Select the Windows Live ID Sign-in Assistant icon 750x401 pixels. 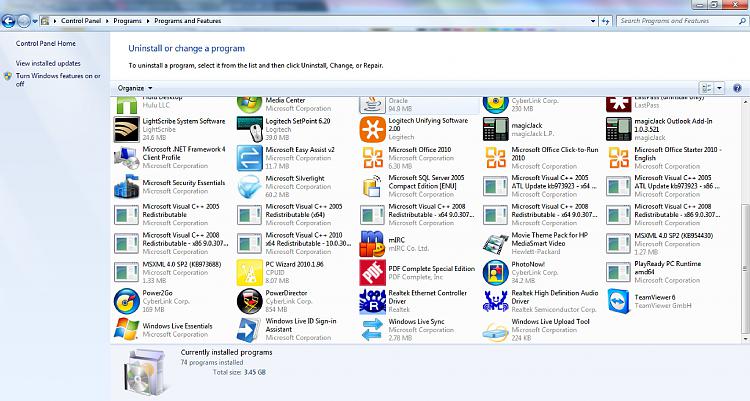point(249,330)
